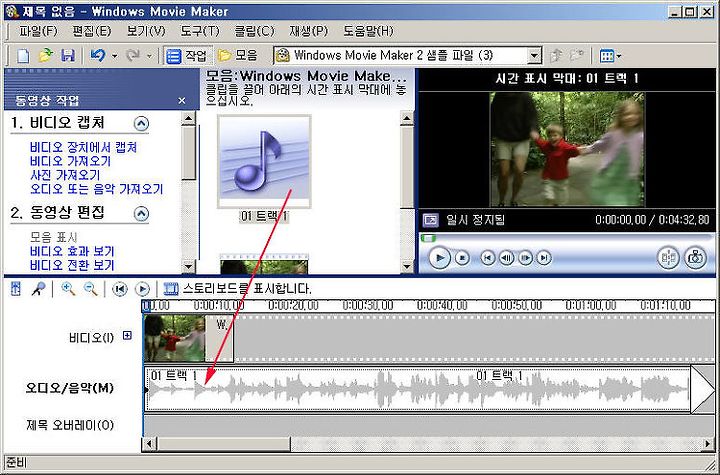720x475 pixels.
Task: Zoom out the timeline
Action: click(x=90, y=289)
